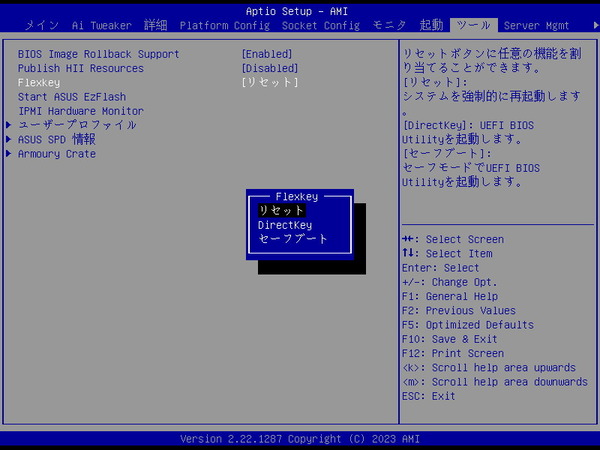Expand ユーザープロファイル submenu arrow
The height and width of the screenshot is (450, 600).
pos(10,125)
